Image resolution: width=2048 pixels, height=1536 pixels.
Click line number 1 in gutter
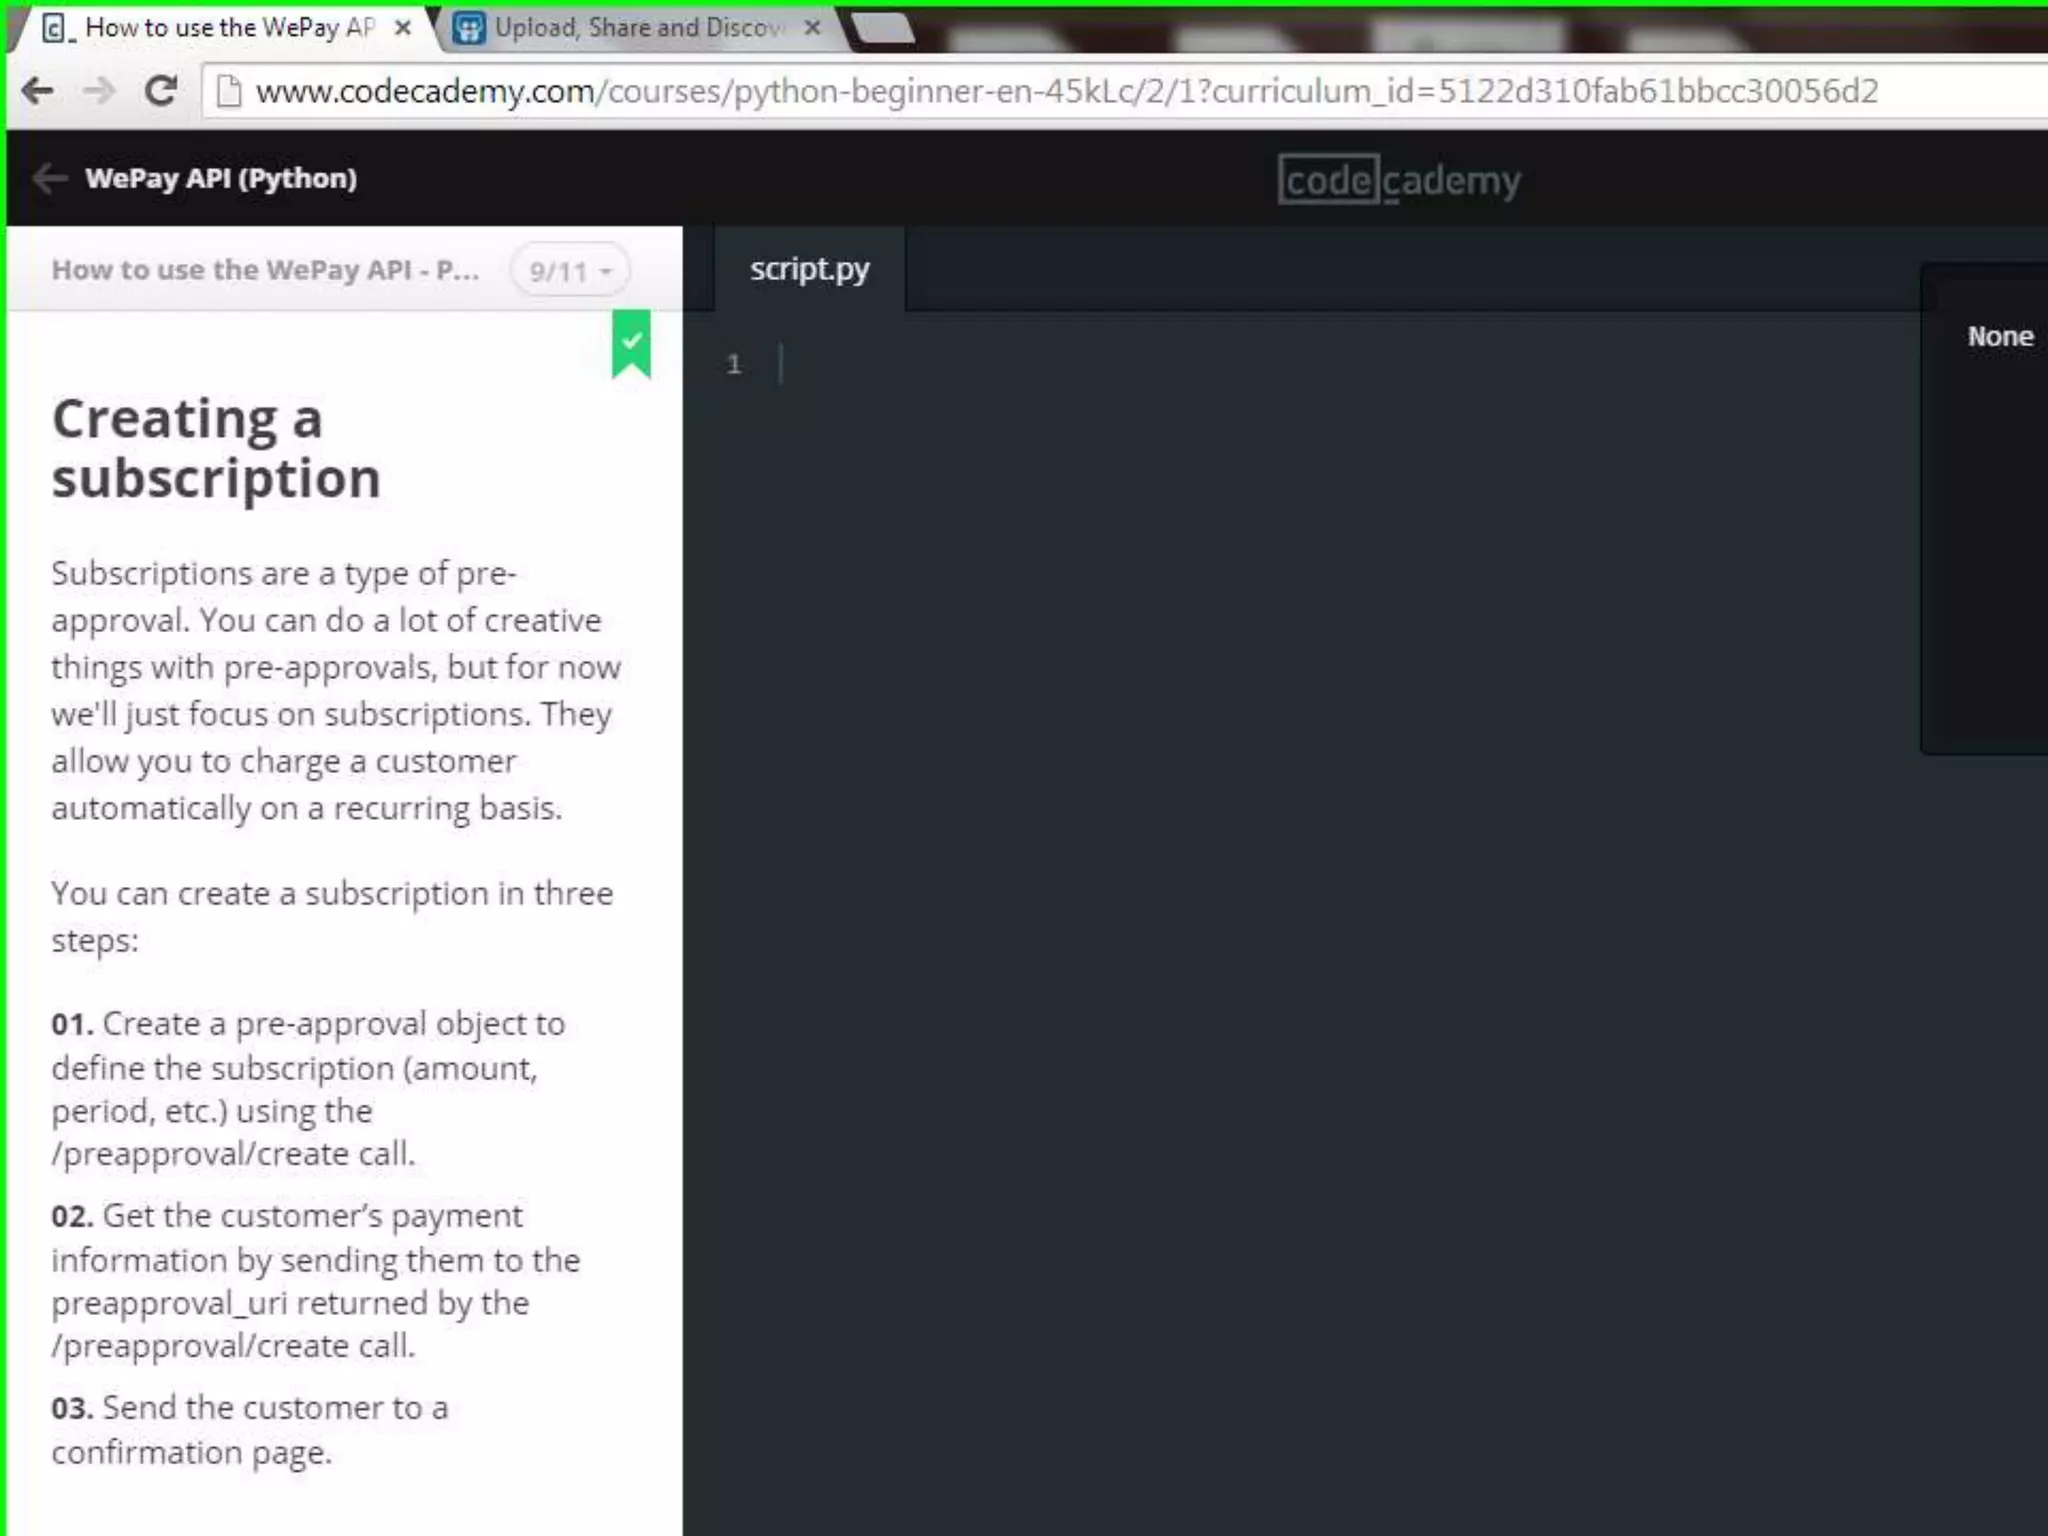pos(734,364)
